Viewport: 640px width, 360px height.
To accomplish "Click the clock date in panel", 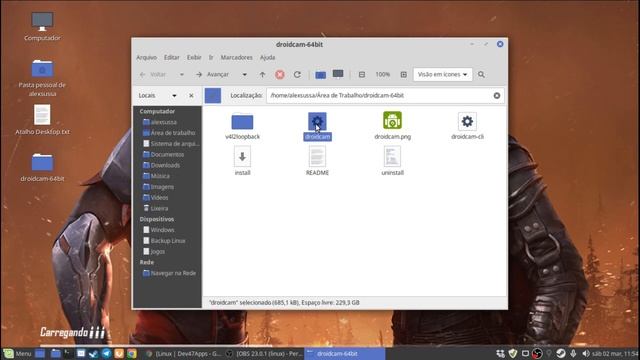I will [616, 353].
